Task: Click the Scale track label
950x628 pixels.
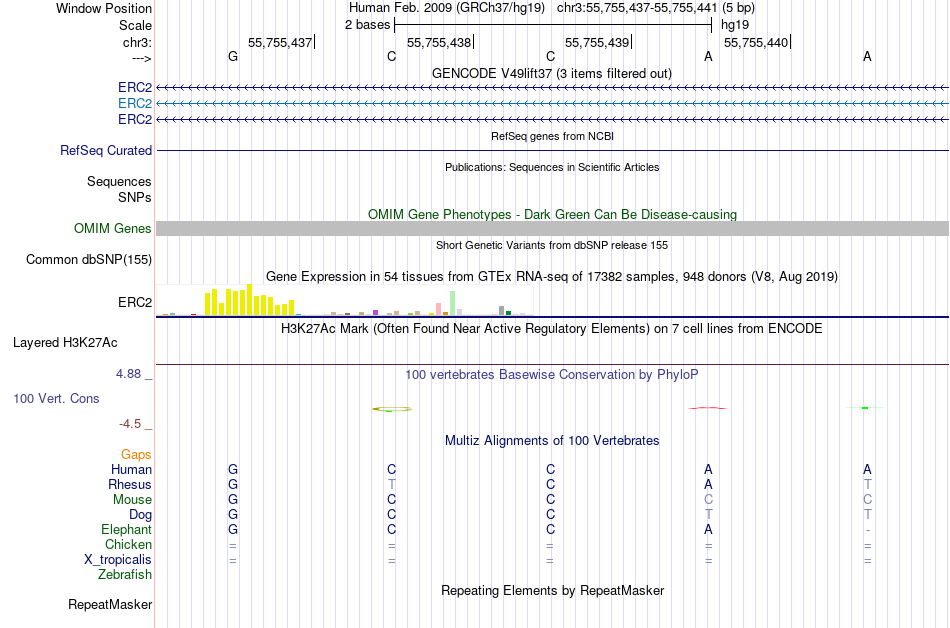Action: coord(135,25)
